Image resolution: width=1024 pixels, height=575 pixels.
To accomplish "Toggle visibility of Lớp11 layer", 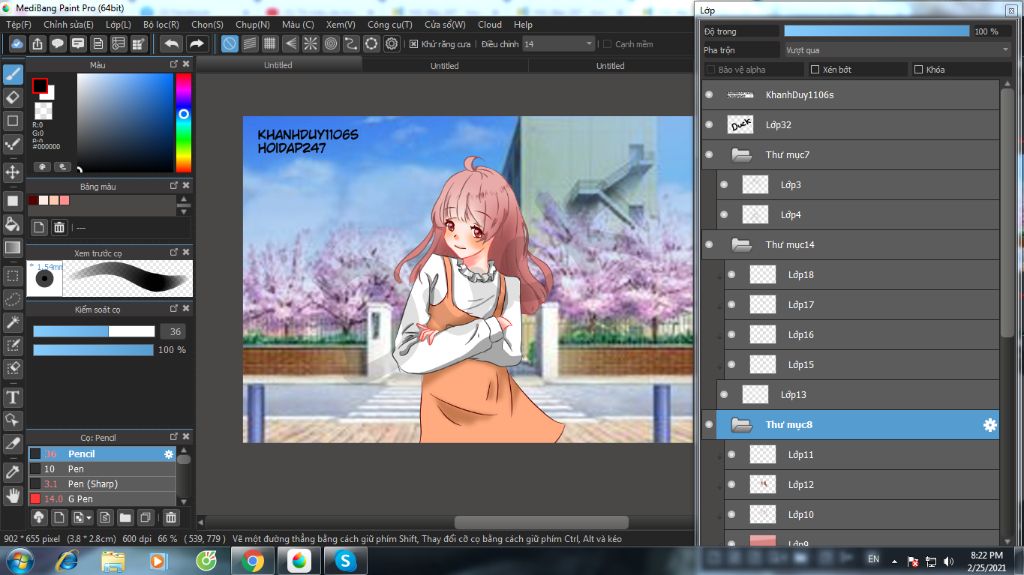I will pyautogui.click(x=731, y=455).
